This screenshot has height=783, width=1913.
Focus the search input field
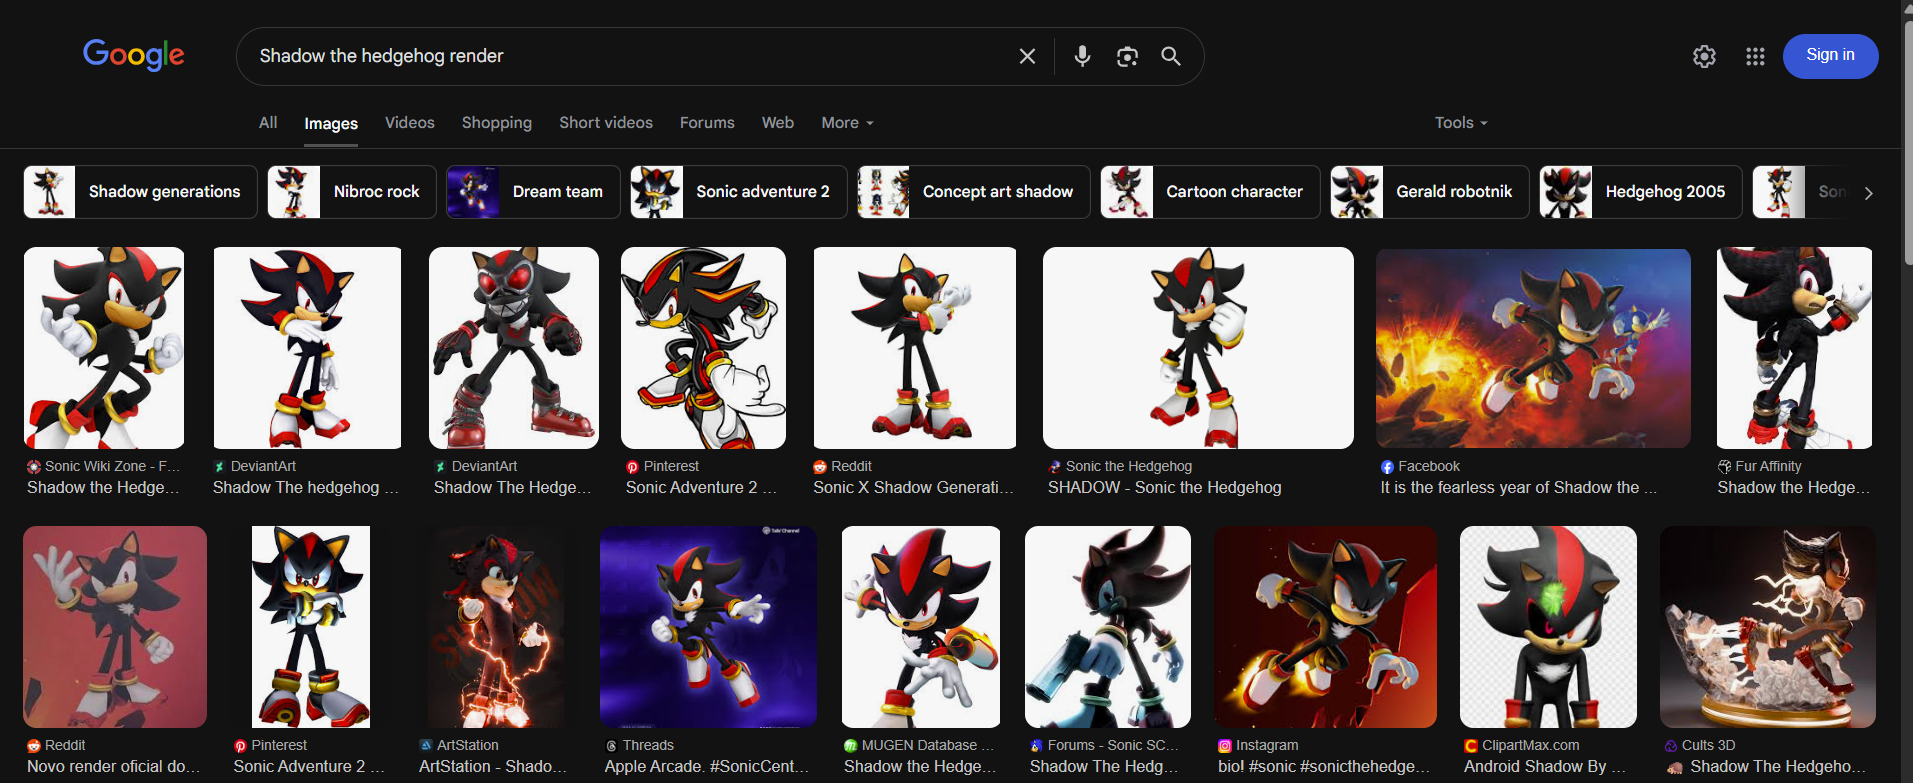point(630,56)
